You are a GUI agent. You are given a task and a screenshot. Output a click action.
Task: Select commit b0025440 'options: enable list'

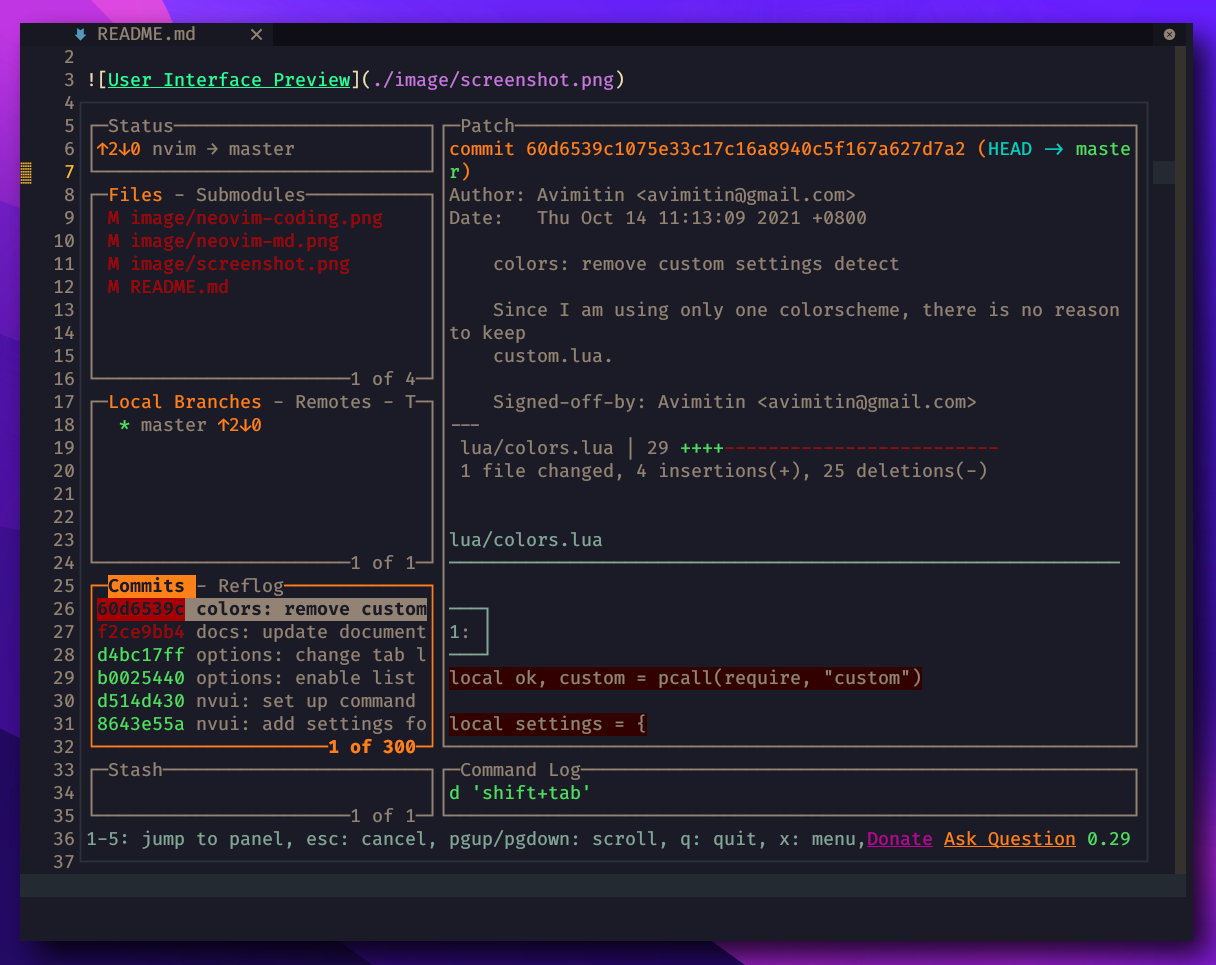click(262, 678)
